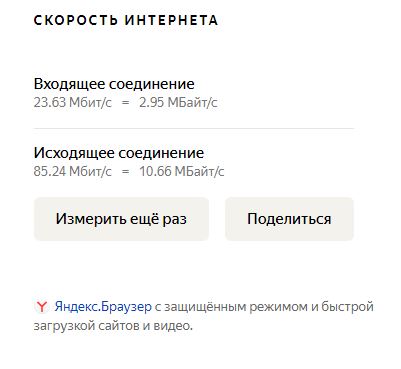Click the 23.63 Мбит/с incoming value
Viewport: 401px width, 369px height.
72,102
